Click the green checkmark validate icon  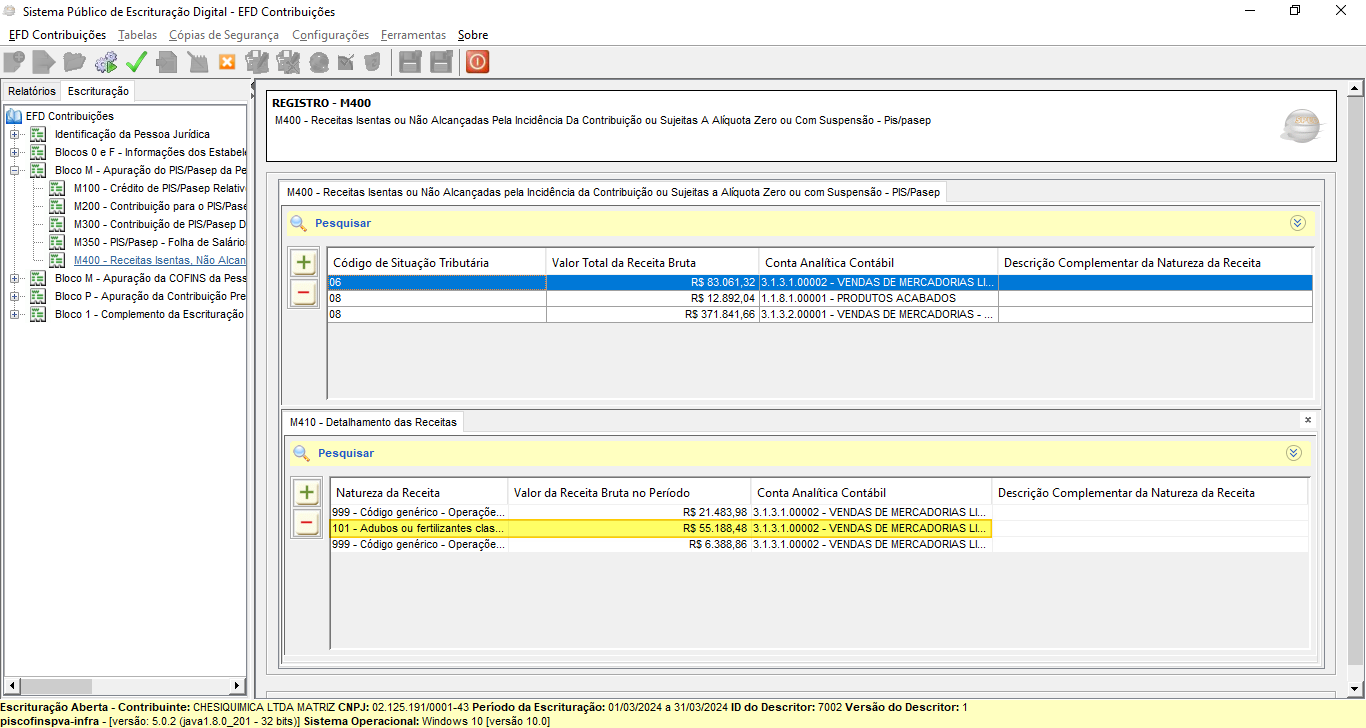click(136, 62)
